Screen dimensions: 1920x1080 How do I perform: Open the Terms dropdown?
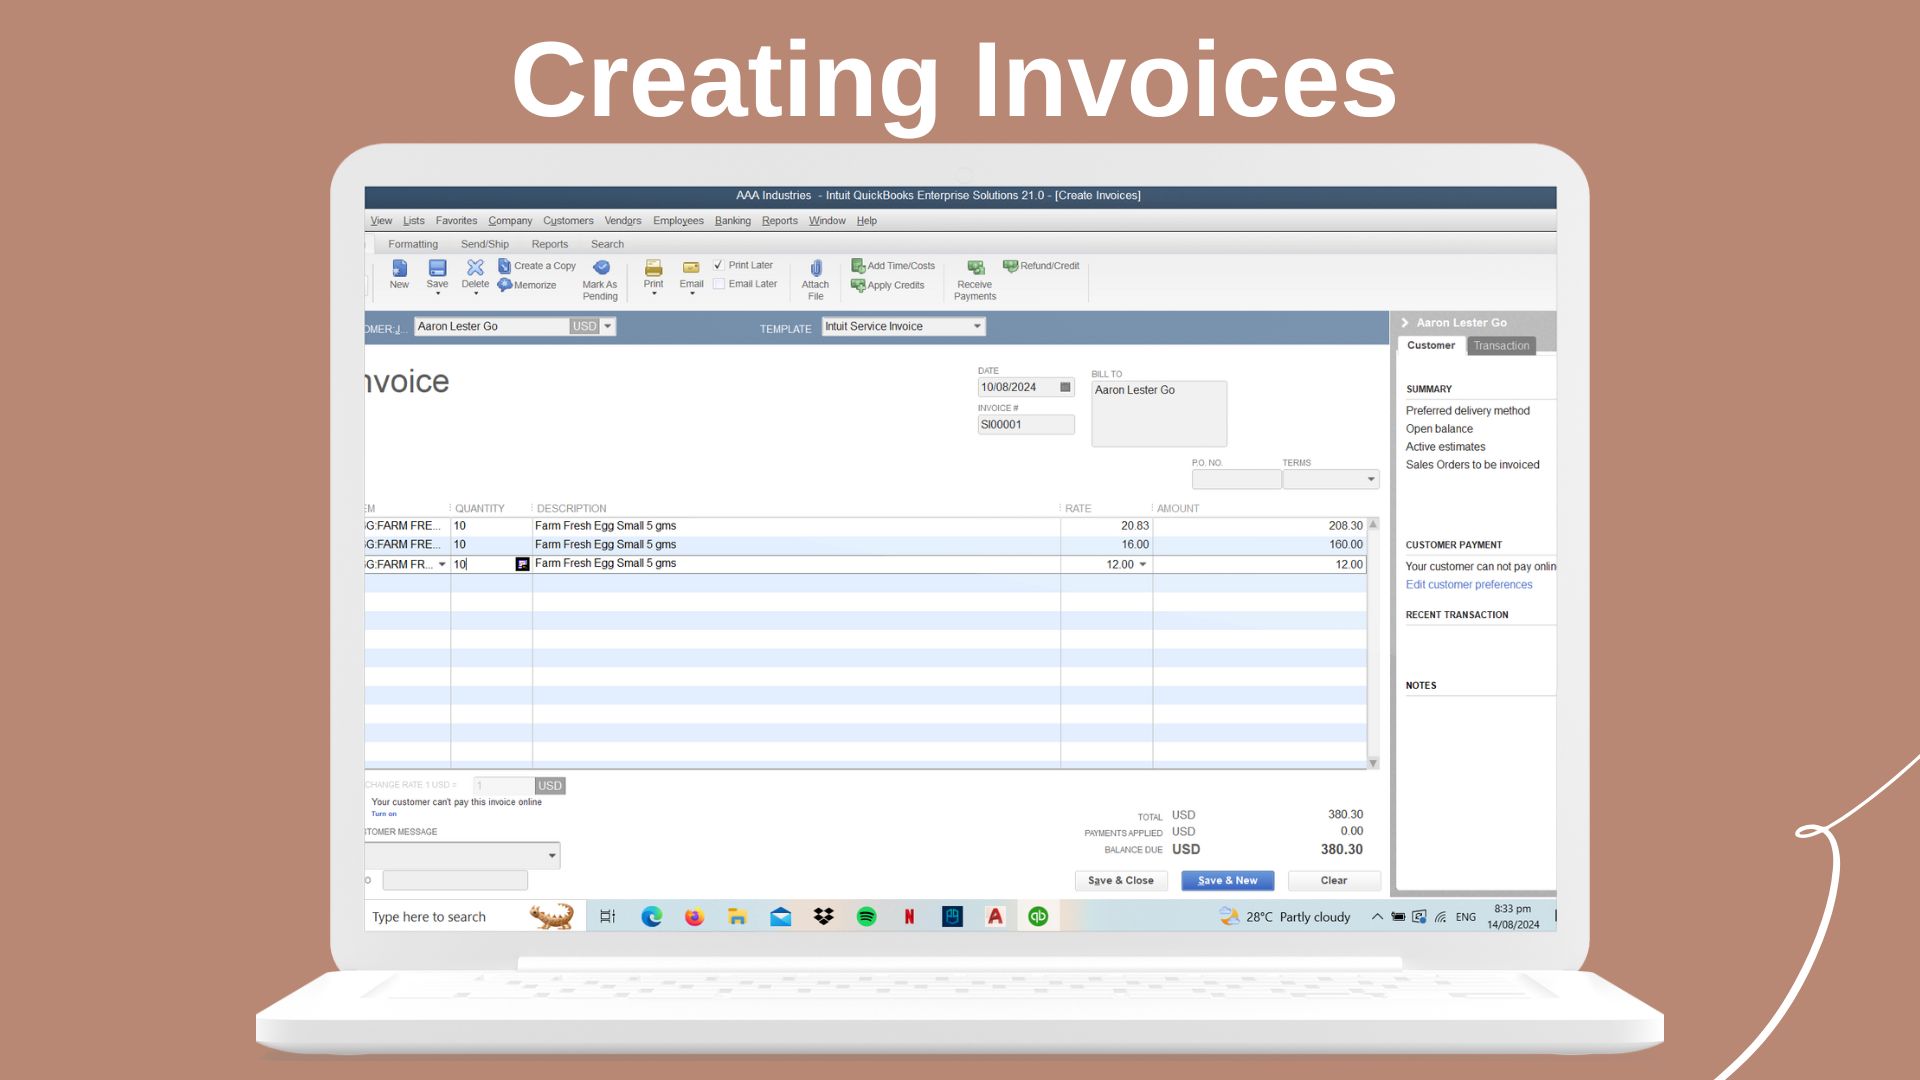(1370, 480)
